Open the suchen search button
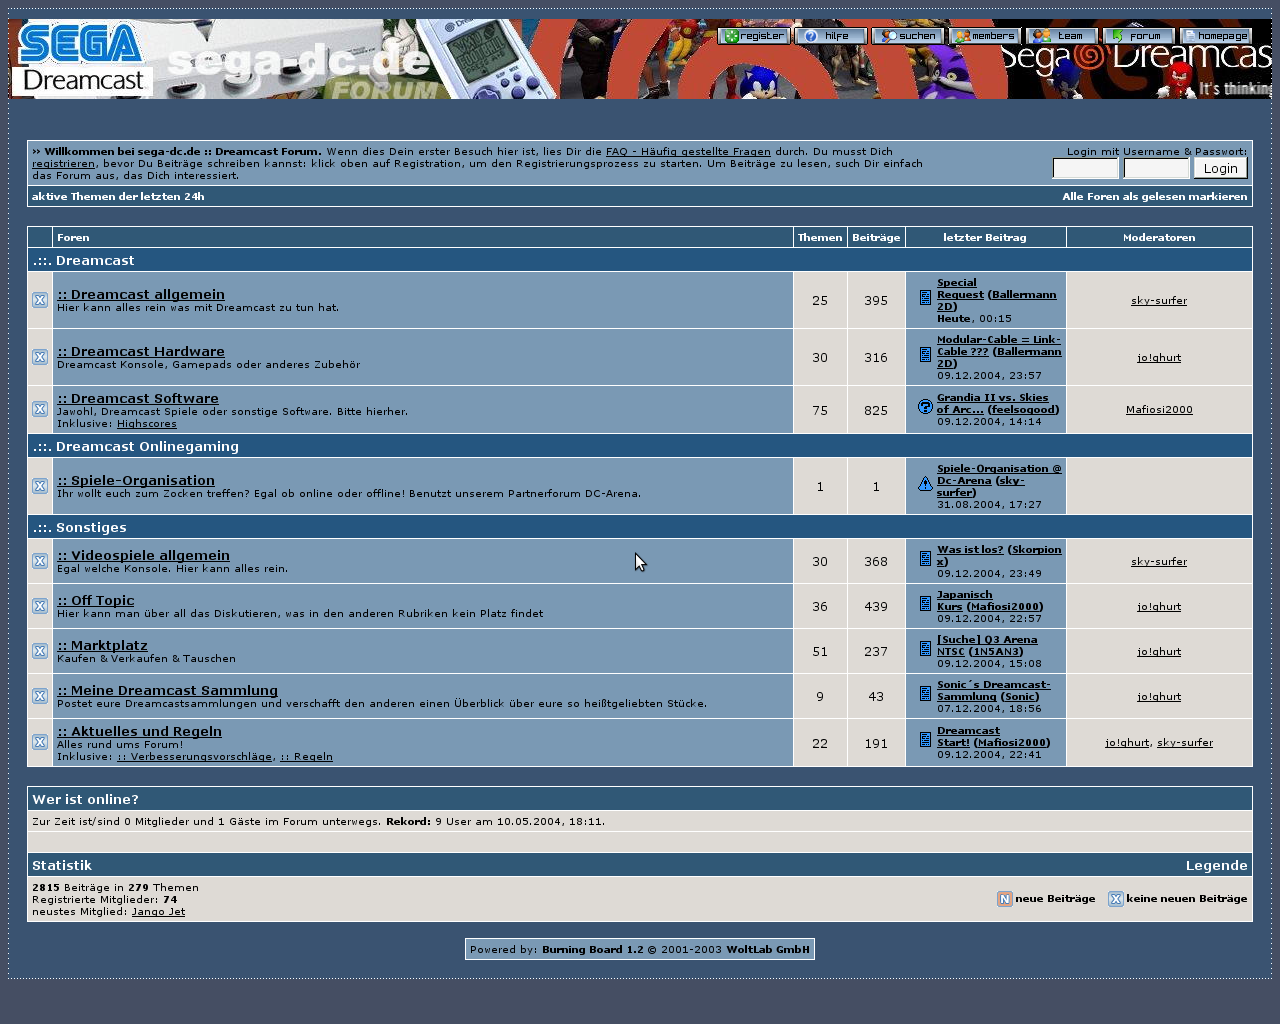 click(x=907, y=36)
